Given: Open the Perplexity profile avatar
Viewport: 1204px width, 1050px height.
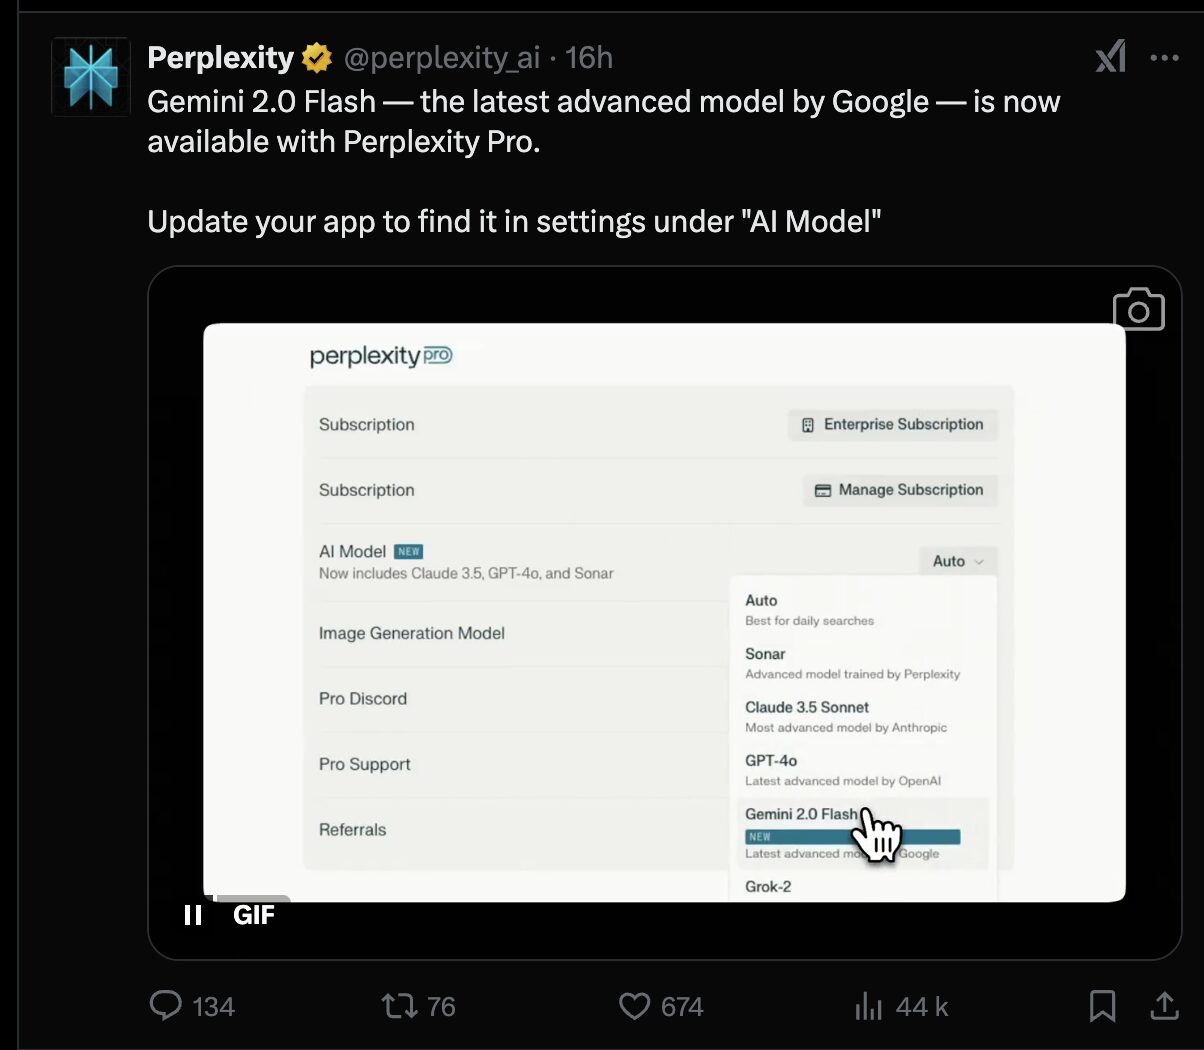Looking at the screenshot, I should click(91, 77).
